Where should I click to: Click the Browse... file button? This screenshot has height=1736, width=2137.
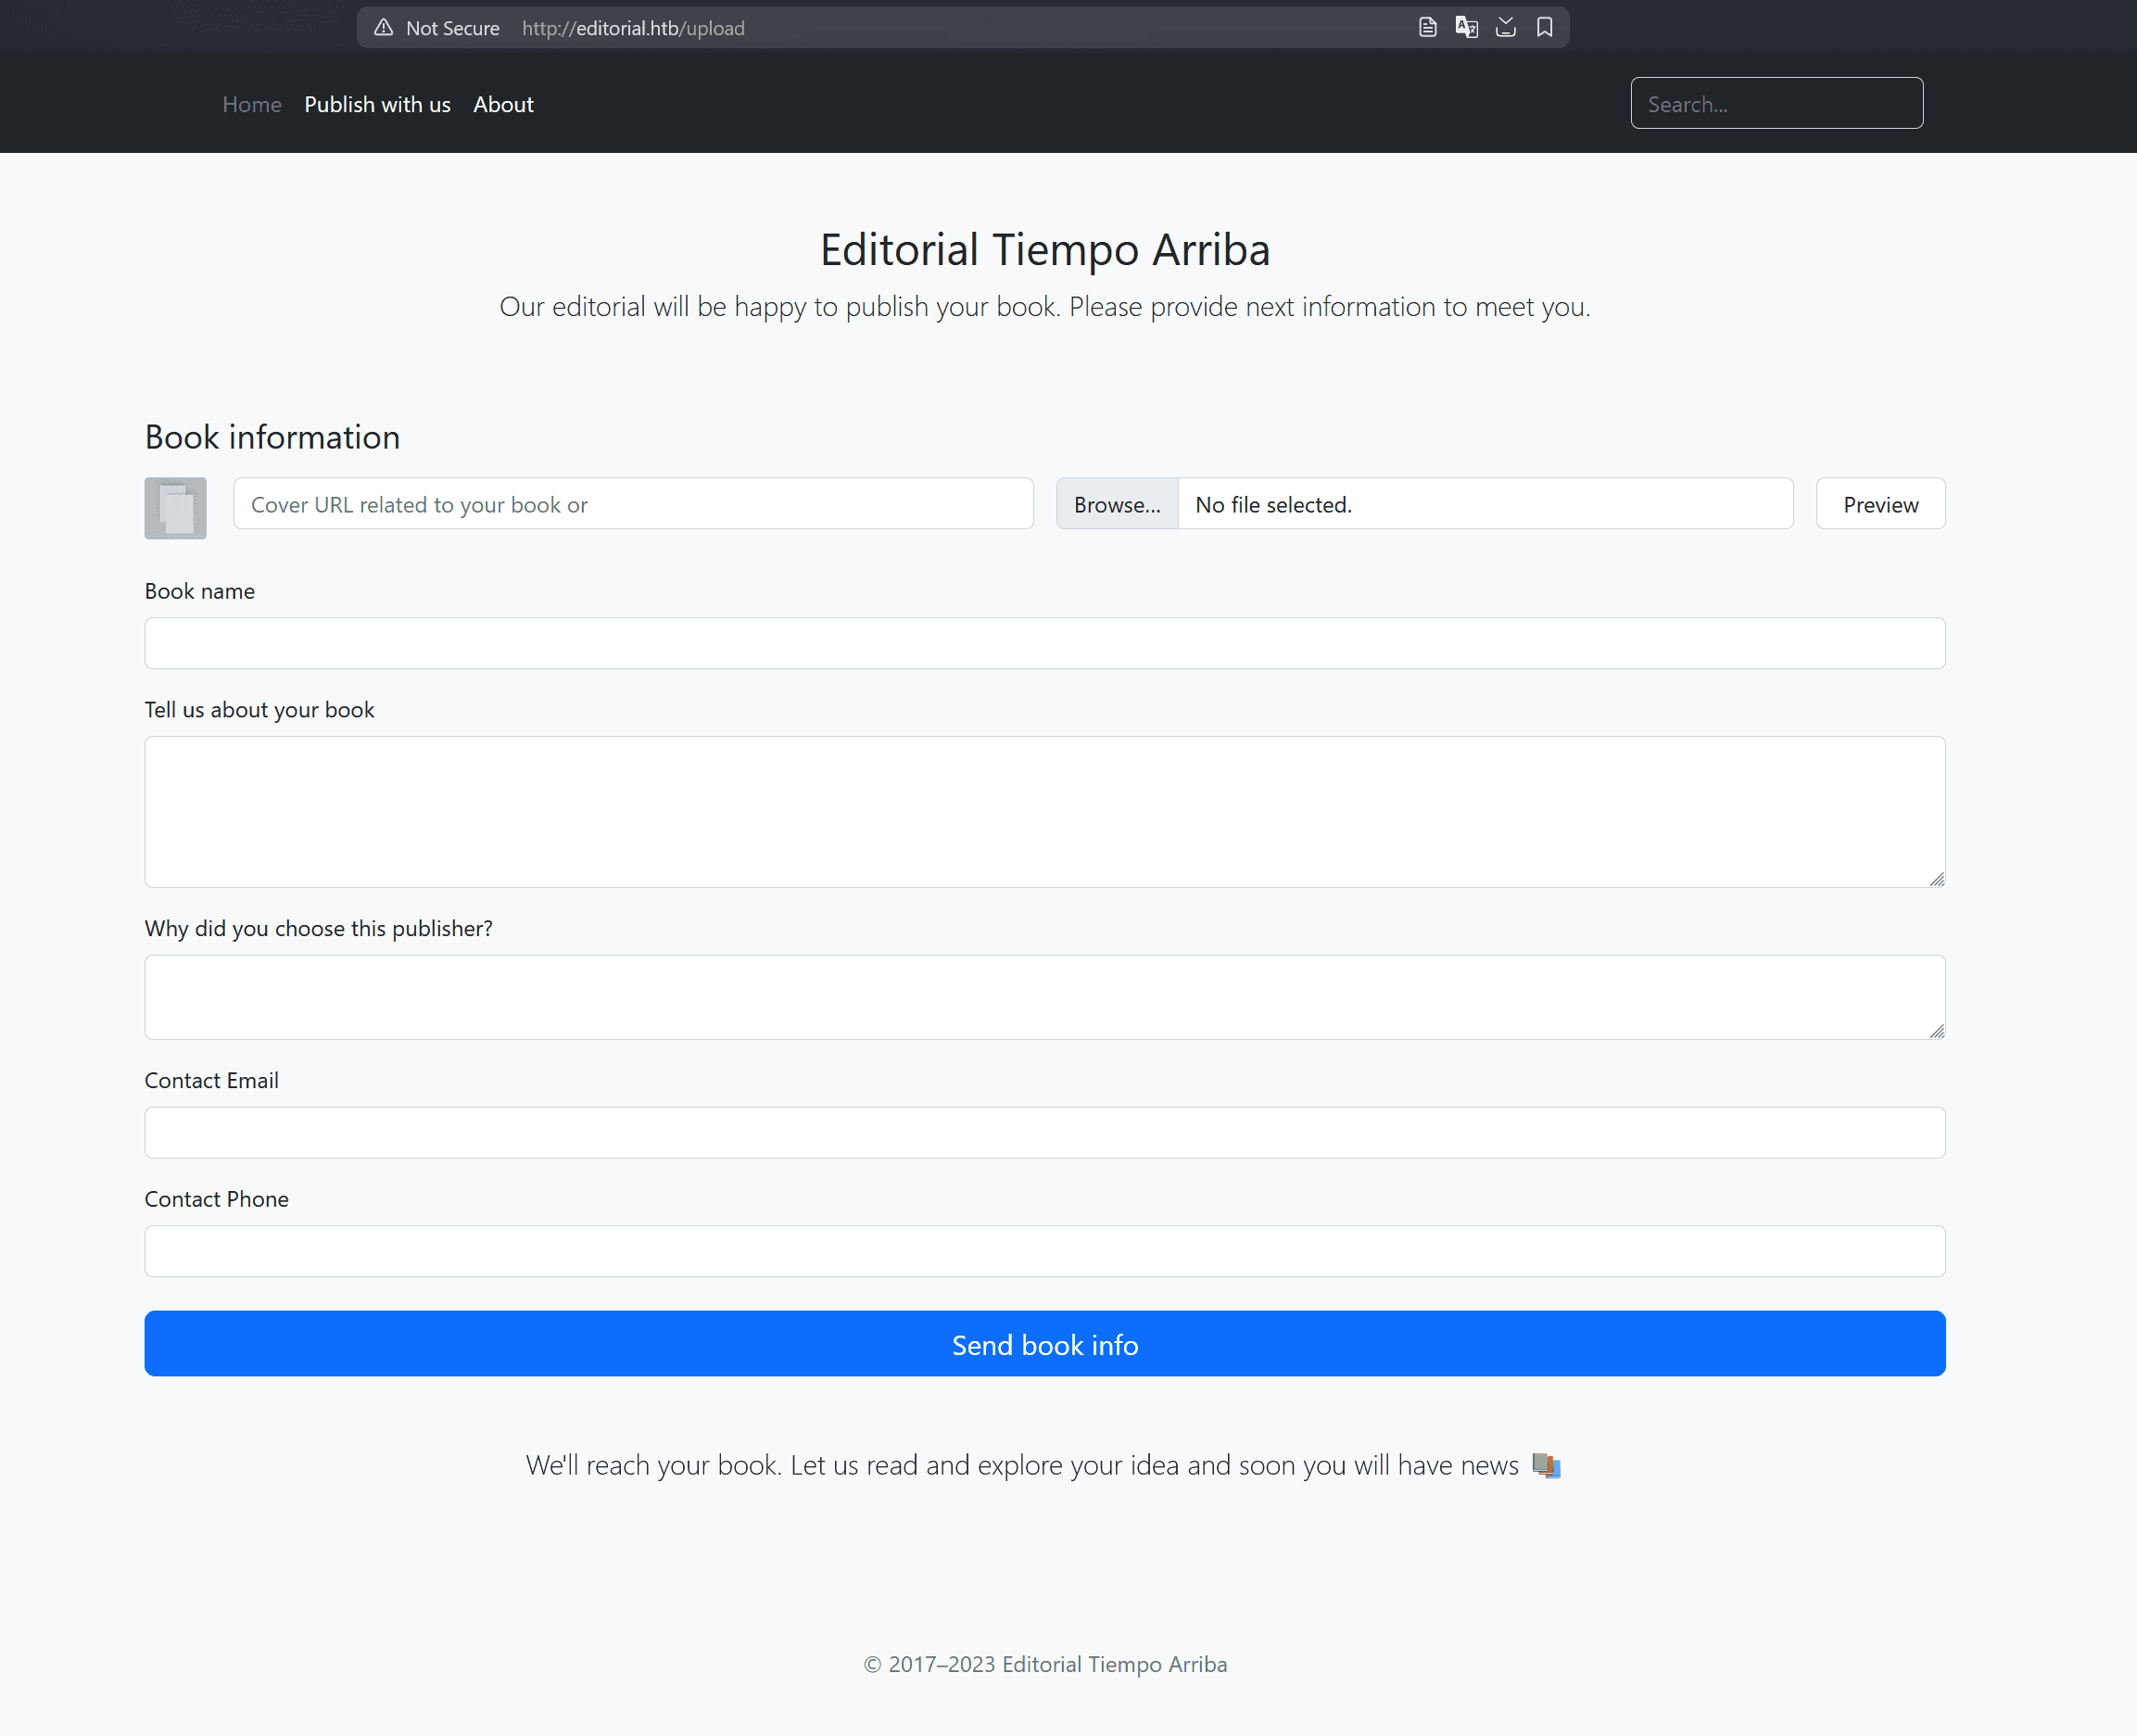point(1117,504)
